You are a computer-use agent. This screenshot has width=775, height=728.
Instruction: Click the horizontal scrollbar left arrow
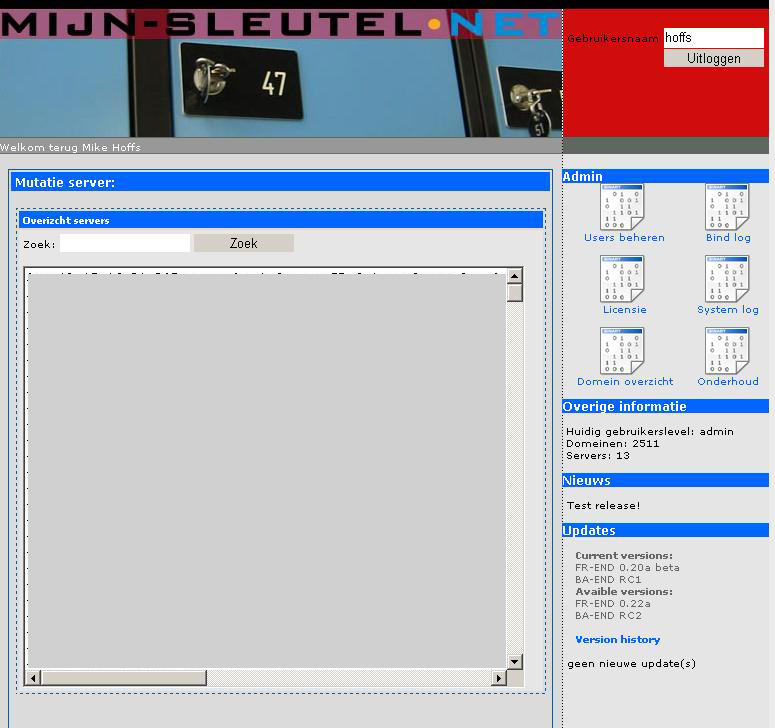coord(33,678)
